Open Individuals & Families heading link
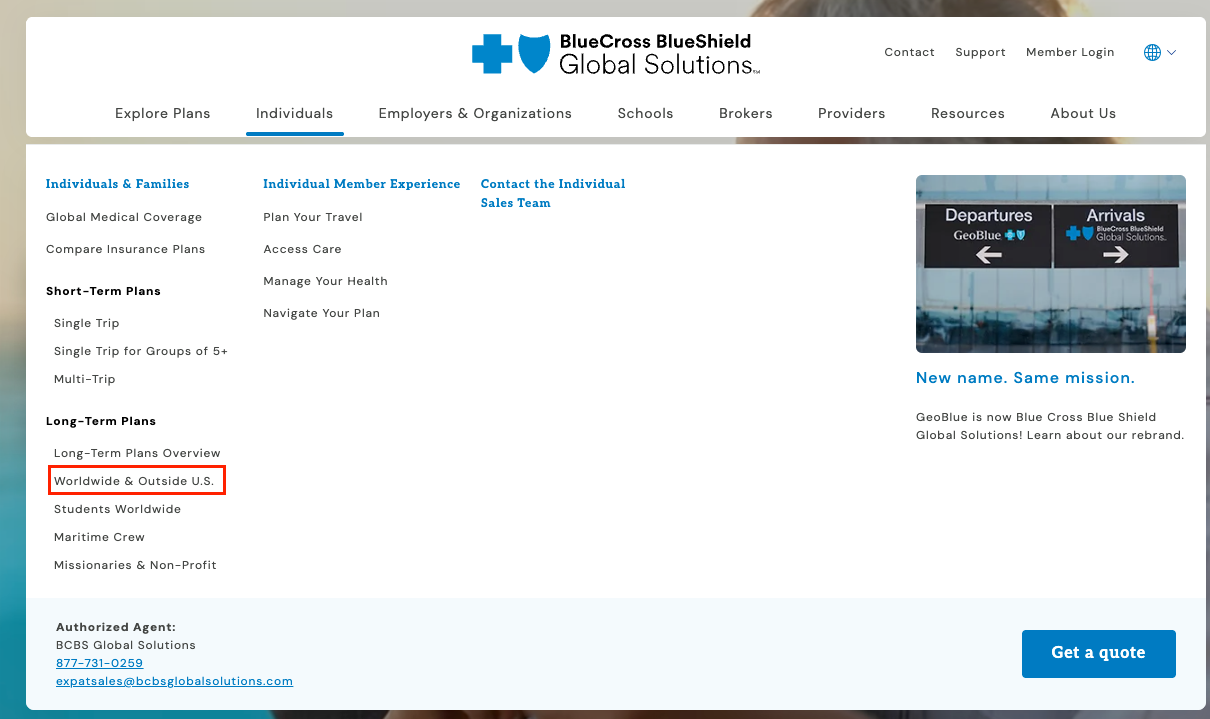 tap(118, 184)
